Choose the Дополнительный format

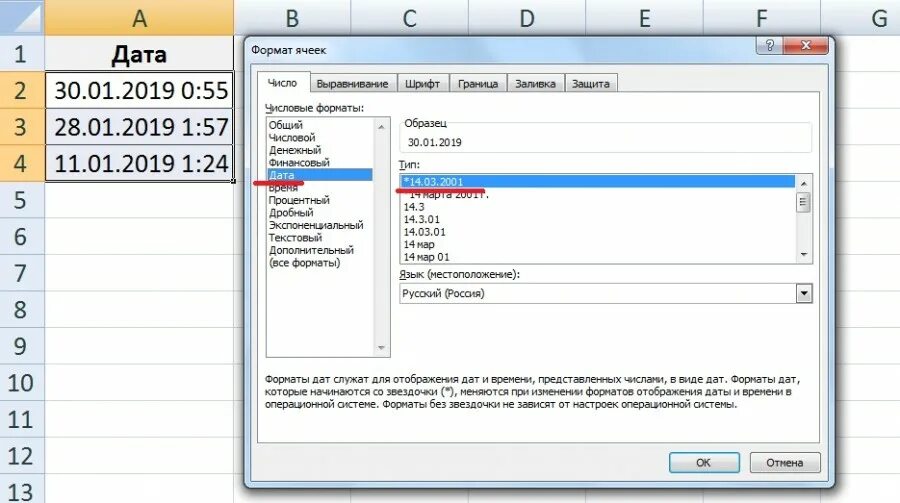(311, 250)
